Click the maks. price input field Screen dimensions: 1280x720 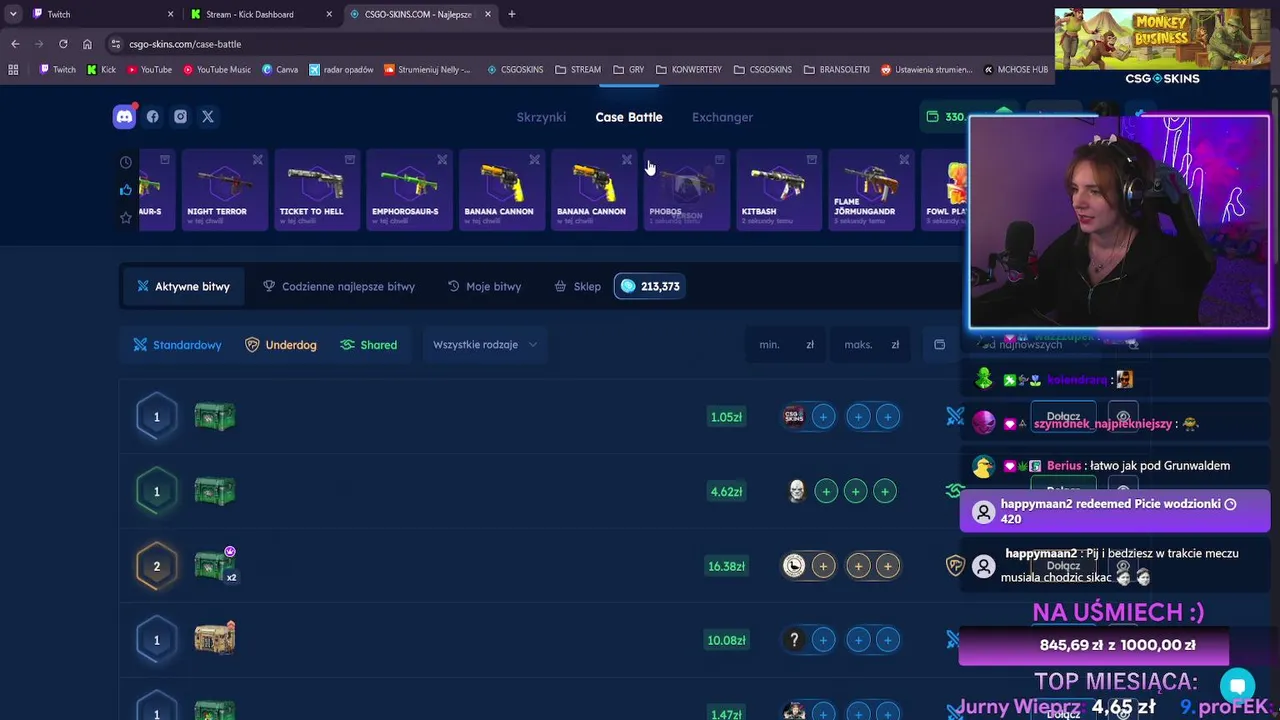click(871, 345)
